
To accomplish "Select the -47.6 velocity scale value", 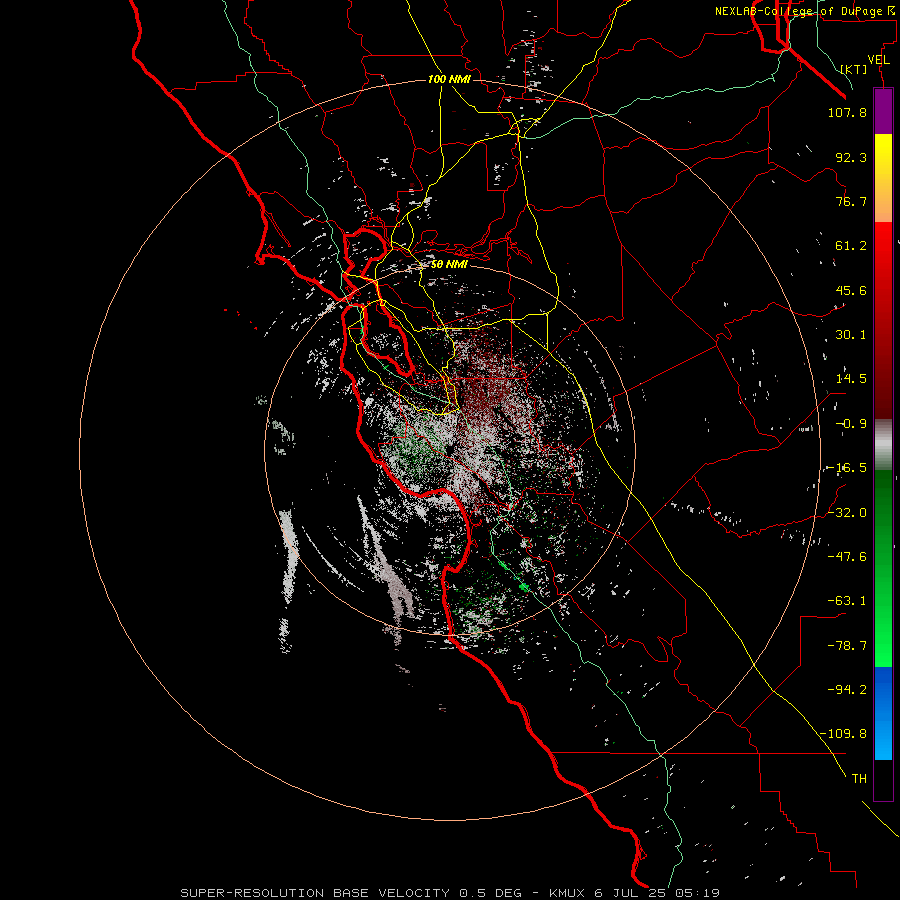I will pyautogui.click(x=847, y=557).
